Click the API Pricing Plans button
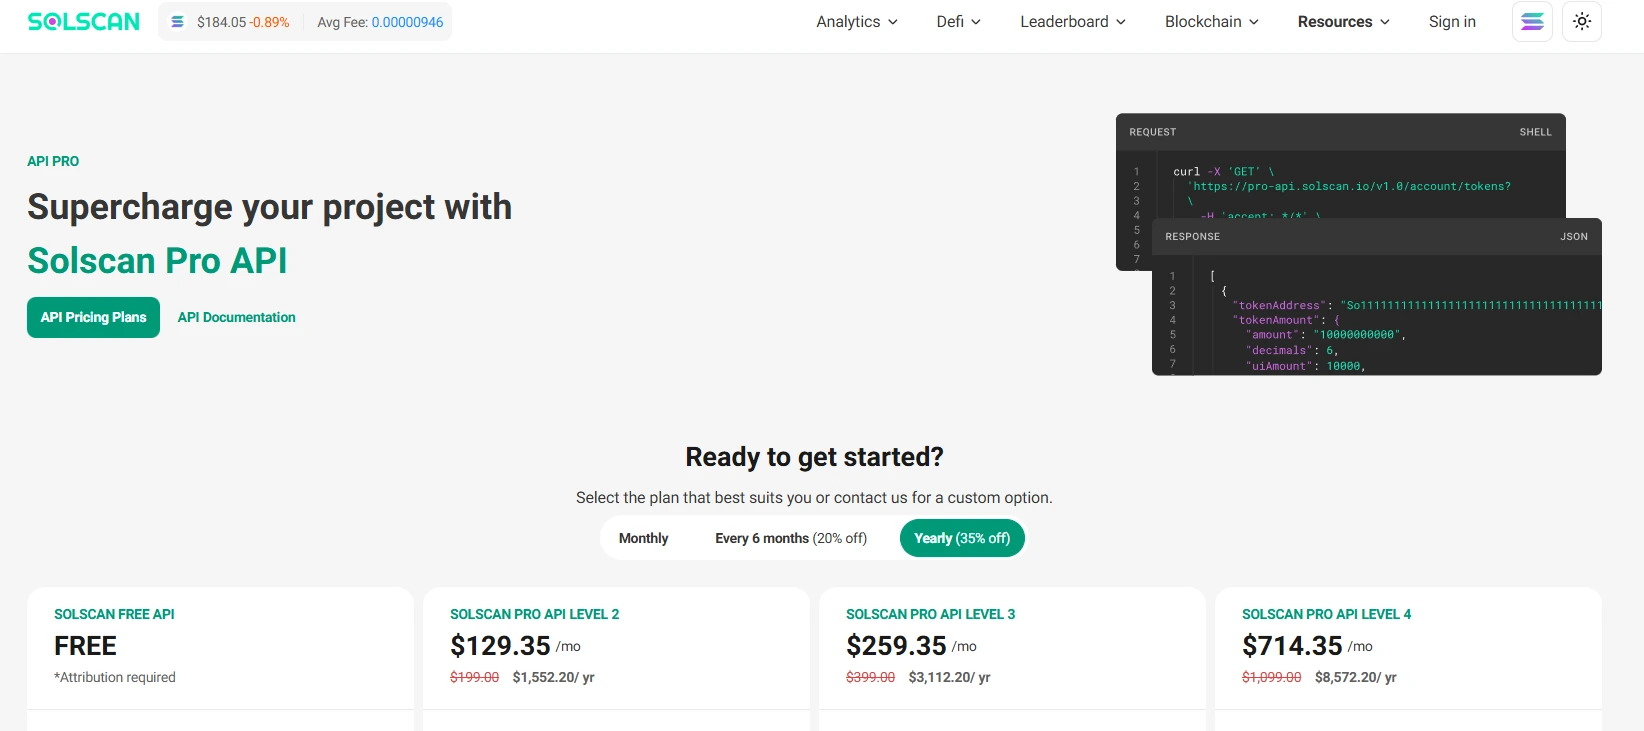The image size is (1644, 731). pyautogui.click(x=93, y=317)
